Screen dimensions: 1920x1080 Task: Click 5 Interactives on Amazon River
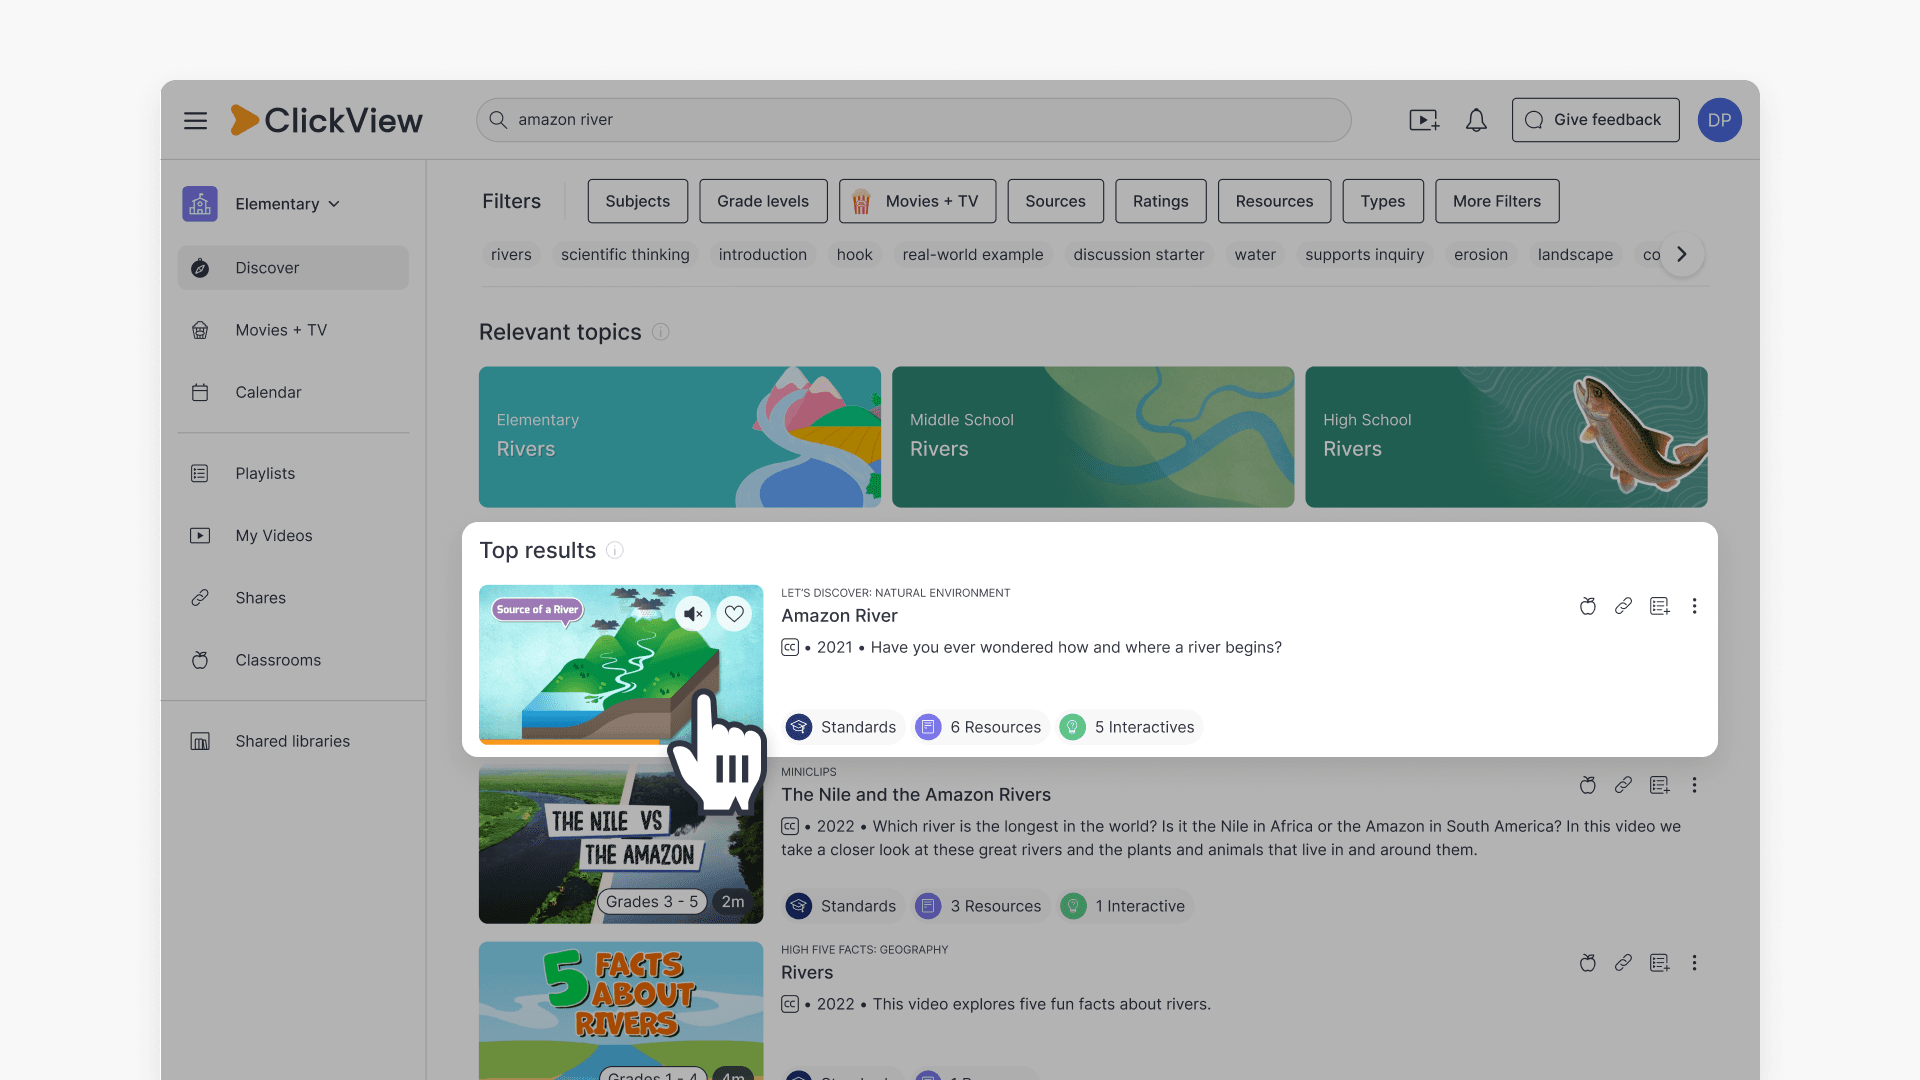point(1129,727)
